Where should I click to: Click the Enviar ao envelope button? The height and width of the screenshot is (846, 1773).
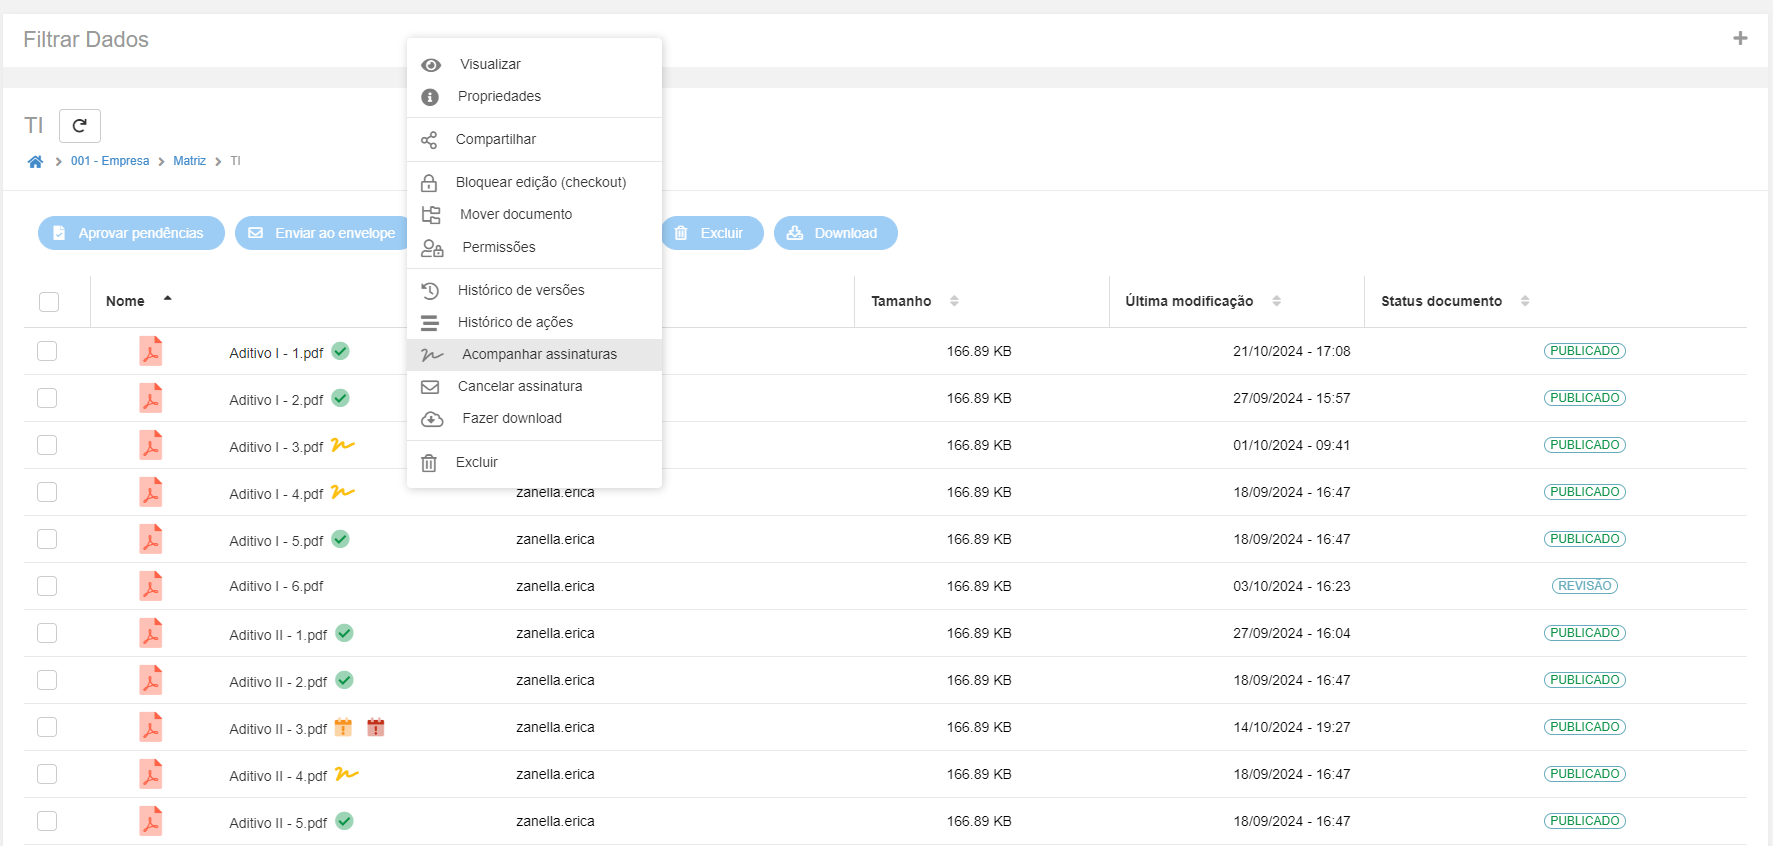(x=322, y=233)
